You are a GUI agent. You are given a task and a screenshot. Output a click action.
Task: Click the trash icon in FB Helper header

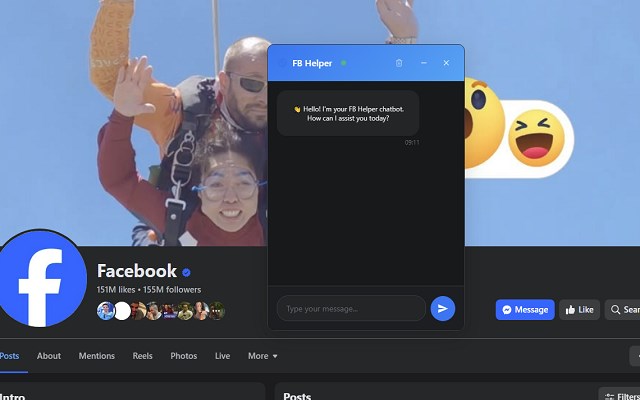[x=399, y=63]
